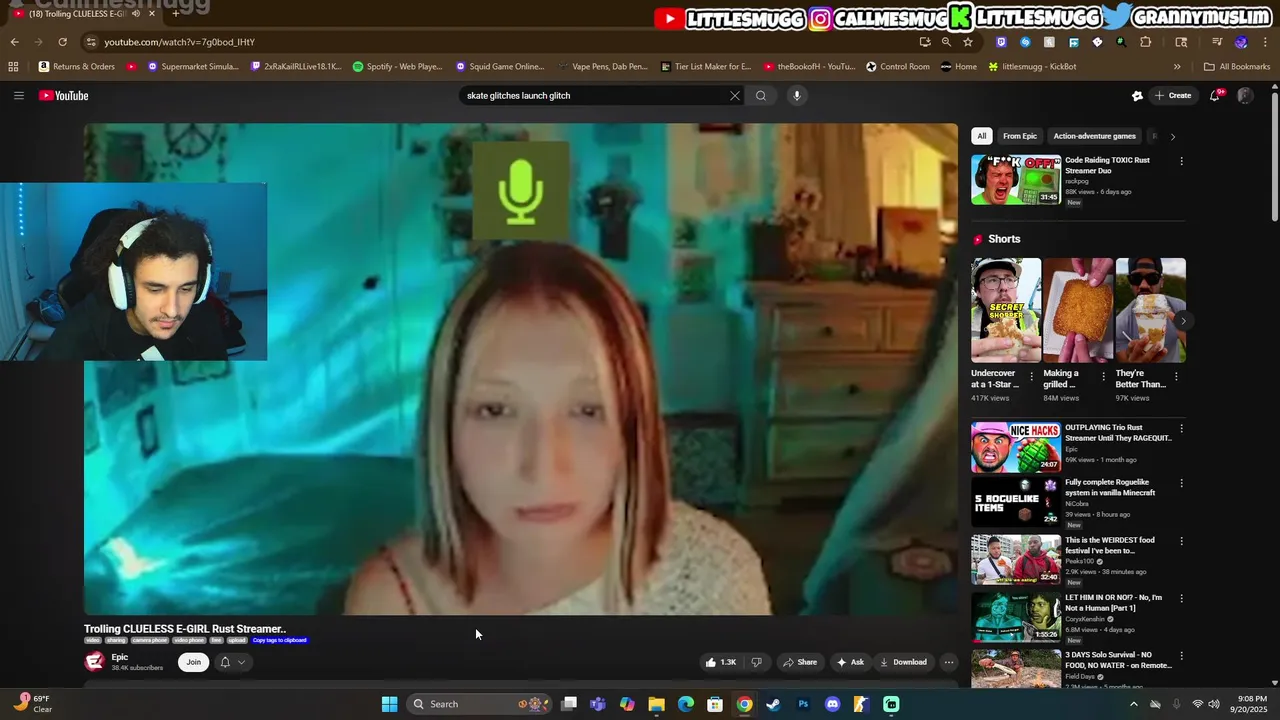Open the Spotify - Web Player bookmark
The image size is (1280, 720).
tap(397, 67)
